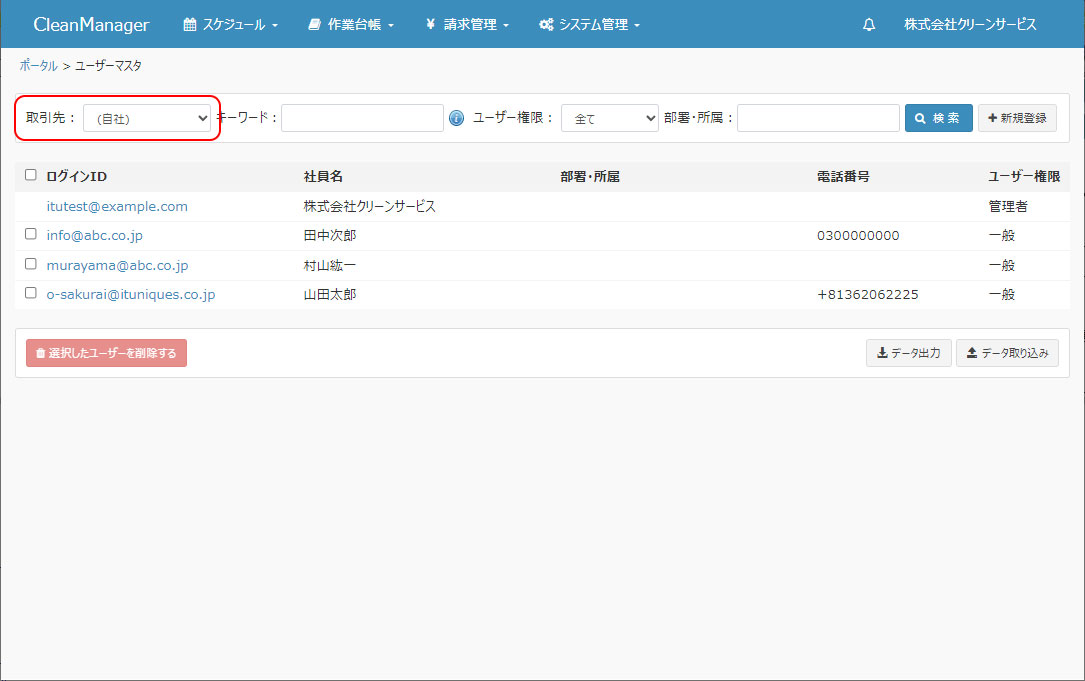The width and height of the screenshot is (1085, 681).
Task: Click the データ取り込み import button
Action: click(1006, 353)
